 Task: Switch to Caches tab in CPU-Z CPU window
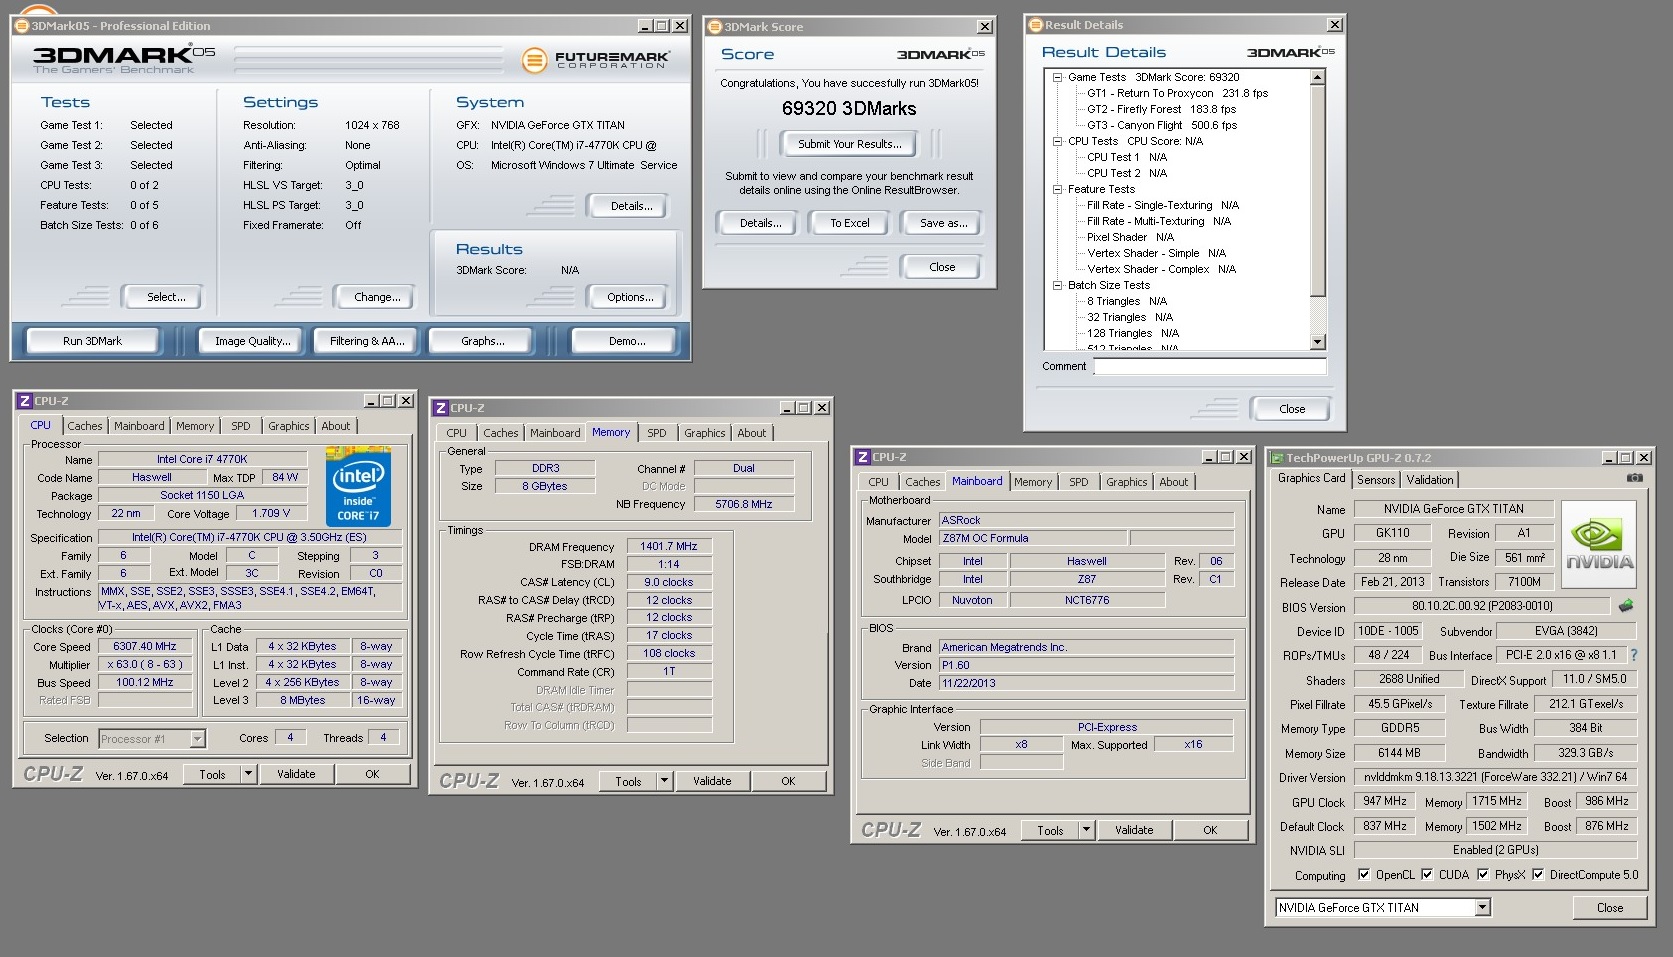point(85,426)
